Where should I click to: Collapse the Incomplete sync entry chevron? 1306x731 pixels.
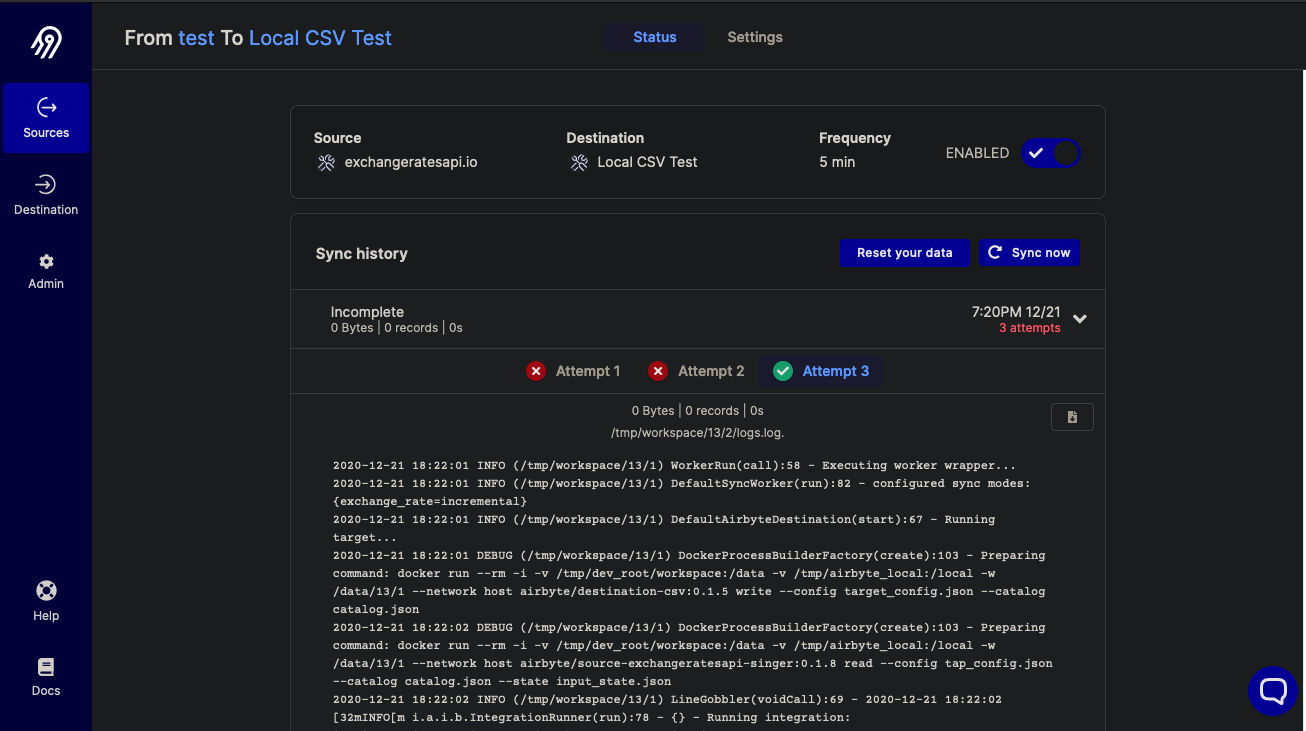(x=1080, y=318)
